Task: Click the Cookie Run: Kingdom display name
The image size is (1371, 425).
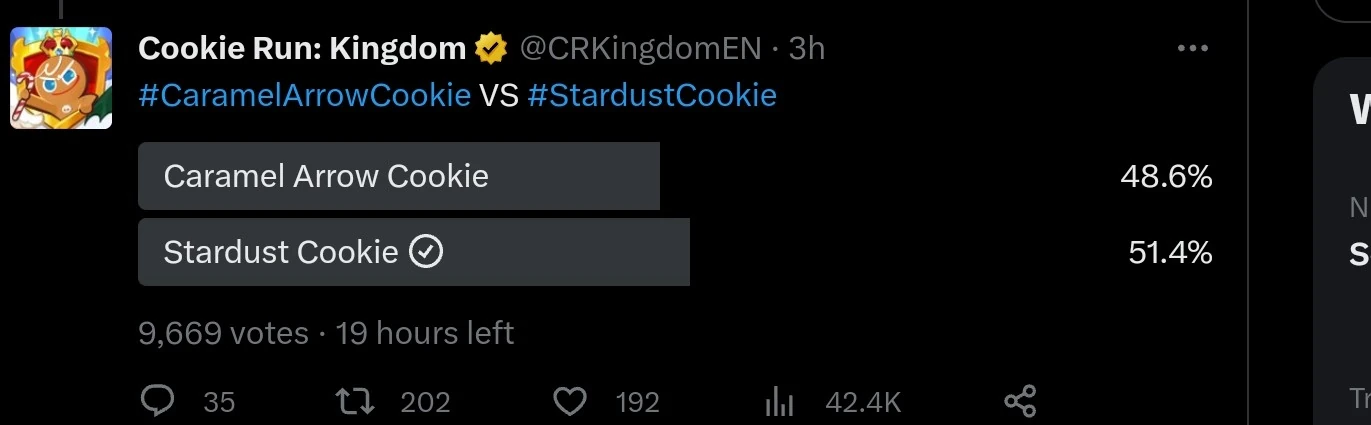Action: coord(302,47)
